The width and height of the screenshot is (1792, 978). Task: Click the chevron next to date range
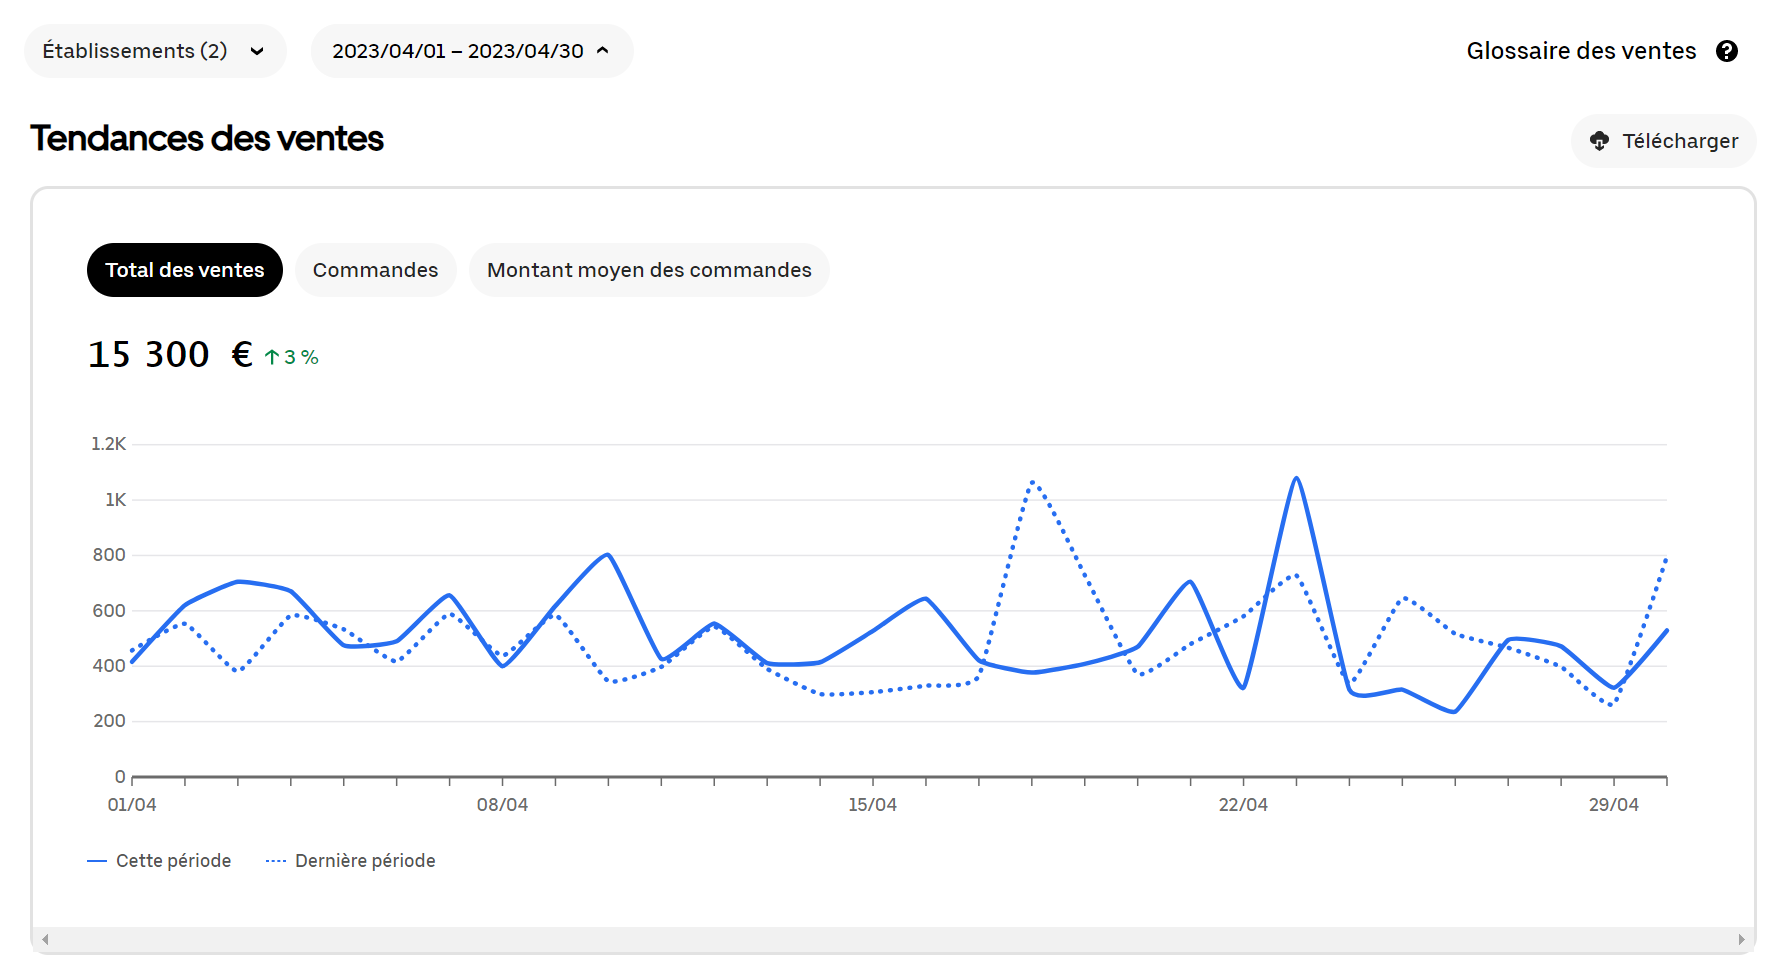(x=603, y=51)
